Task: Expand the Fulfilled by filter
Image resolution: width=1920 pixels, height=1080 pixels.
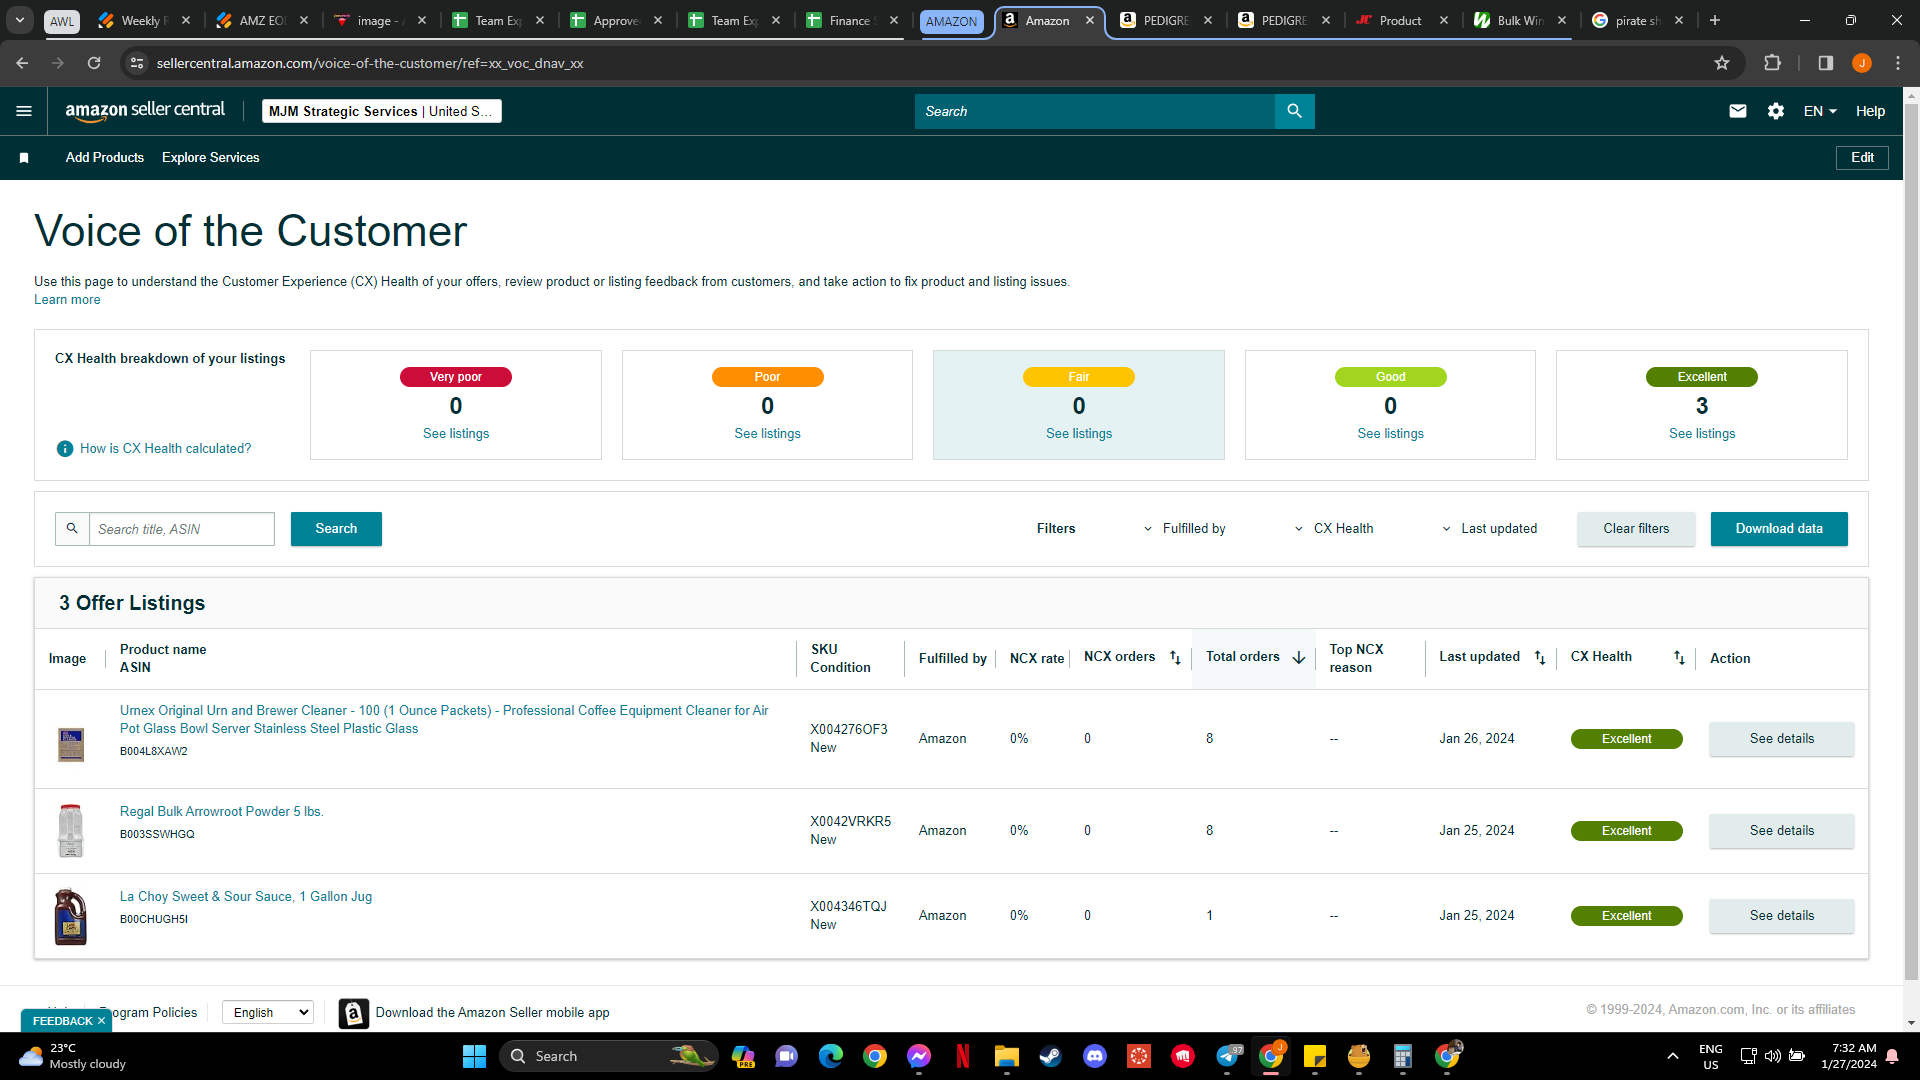Action: point(1185,529)
